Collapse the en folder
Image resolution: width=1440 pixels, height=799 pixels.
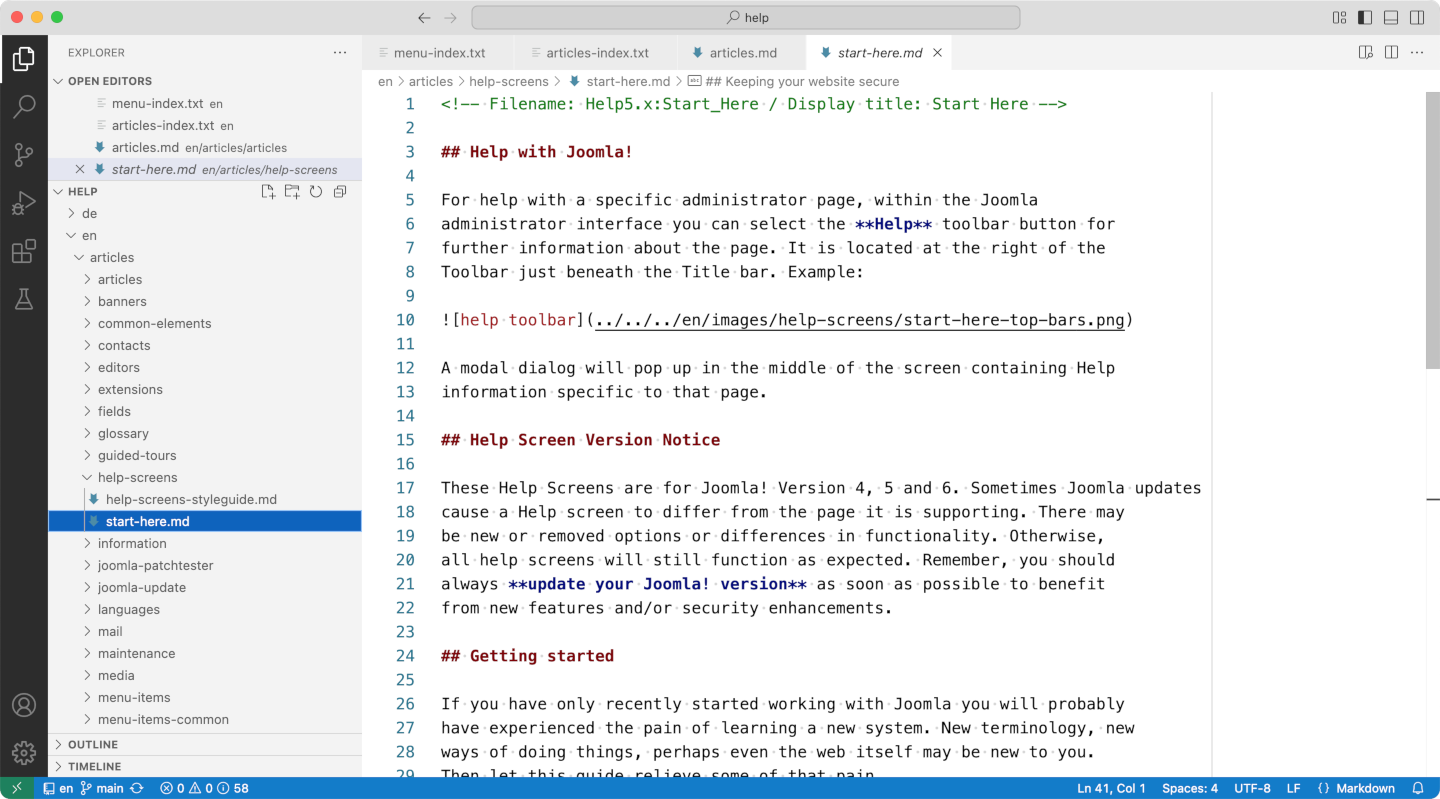(205, 235)
